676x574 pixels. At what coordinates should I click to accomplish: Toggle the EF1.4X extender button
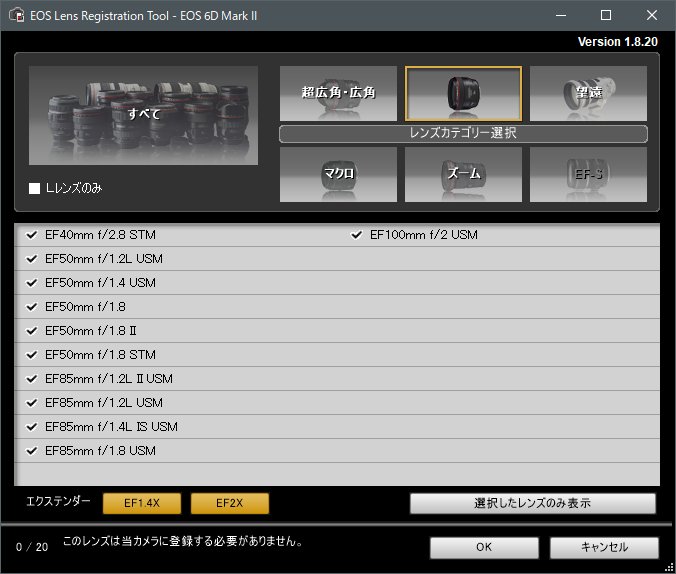[142, 503]
